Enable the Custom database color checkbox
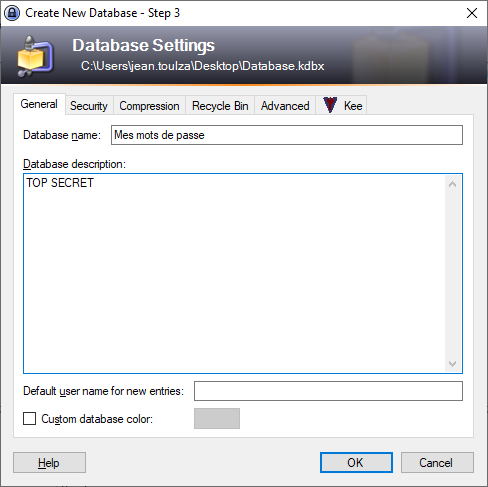Image resolution: width=488 pixels, height=487 pixels. (30, 419)
